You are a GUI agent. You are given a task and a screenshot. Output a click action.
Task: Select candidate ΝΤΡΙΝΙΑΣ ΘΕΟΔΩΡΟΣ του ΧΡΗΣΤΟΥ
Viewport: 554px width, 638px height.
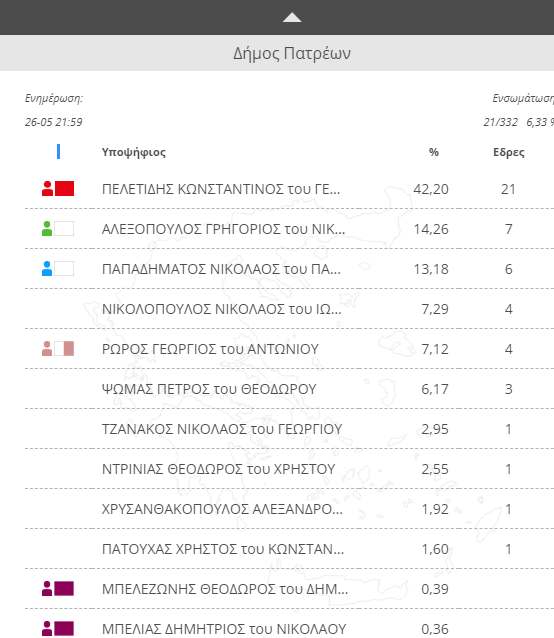coord(218,469)
